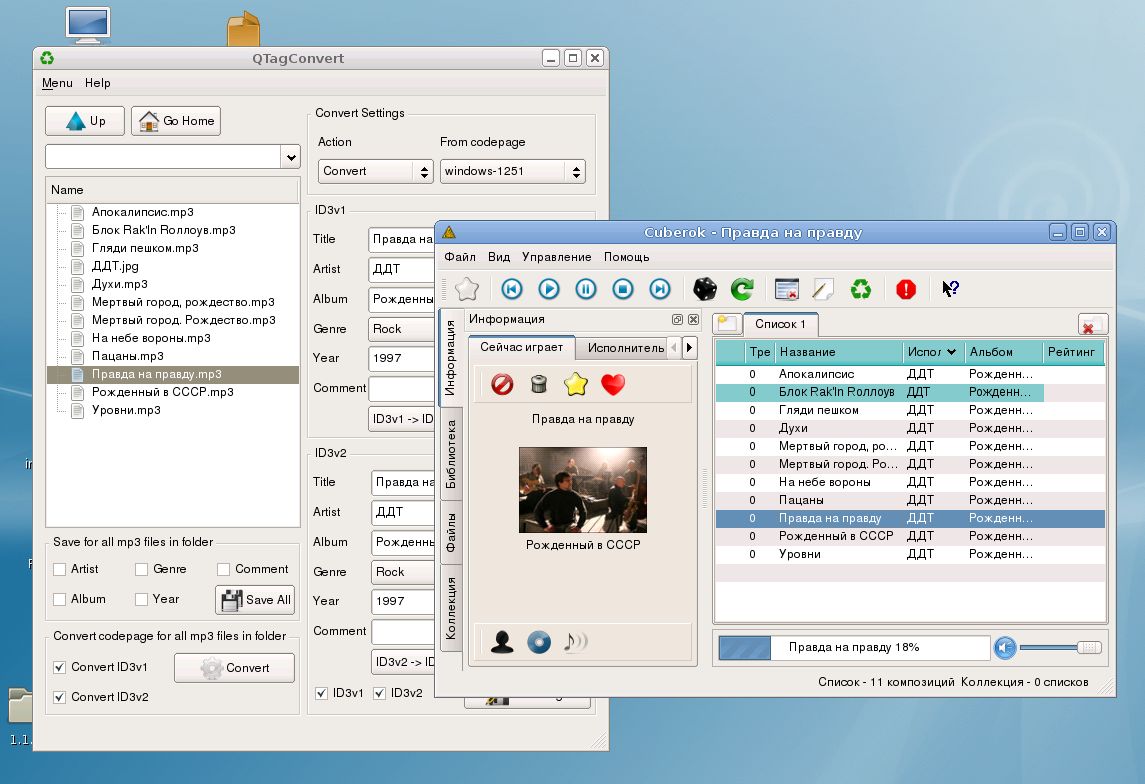Skip to previous track in Cuberok
This screenshot has height=784, width=1145.
pyautogui.click(x=512, y=289)
